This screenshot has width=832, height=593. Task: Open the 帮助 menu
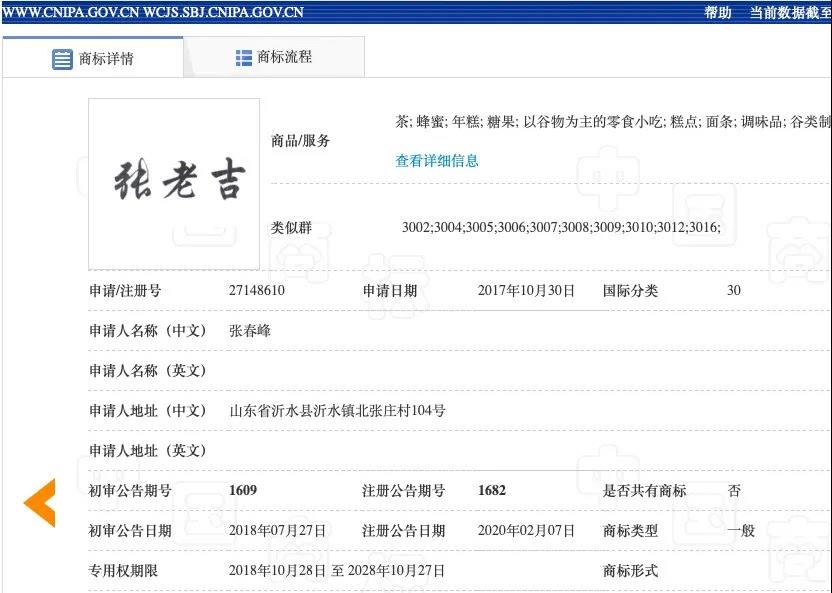pyautogui.click(x=718, y=12)
